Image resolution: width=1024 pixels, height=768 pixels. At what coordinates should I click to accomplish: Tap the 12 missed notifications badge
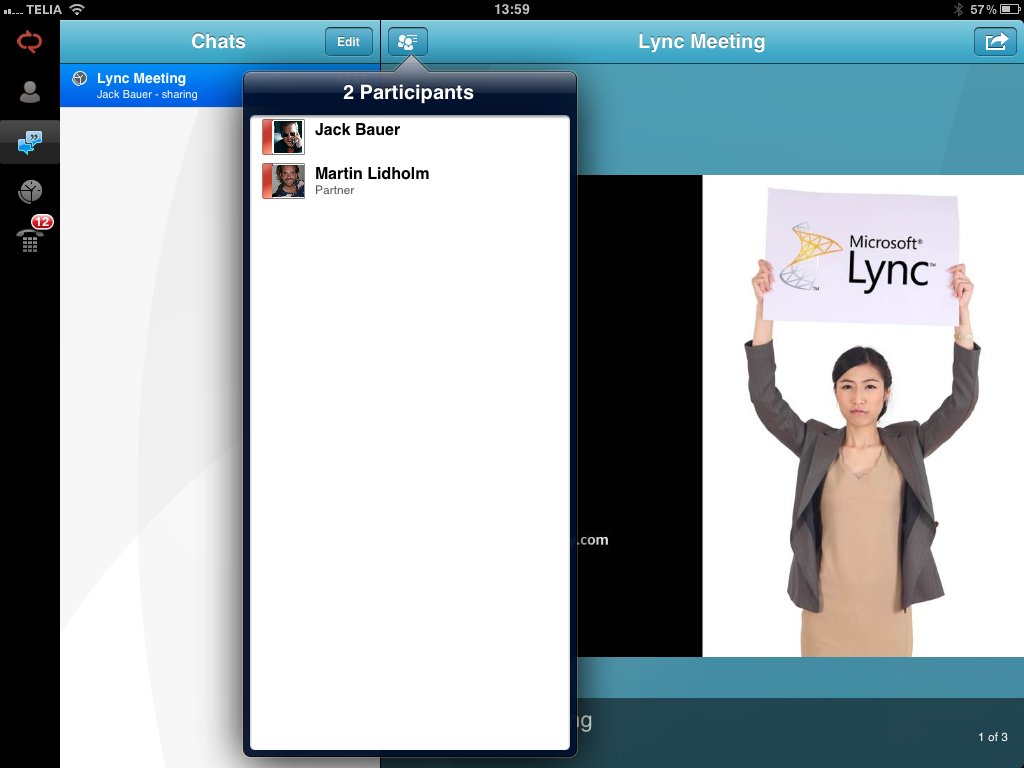pyautogui.click(x=42, y=221)
